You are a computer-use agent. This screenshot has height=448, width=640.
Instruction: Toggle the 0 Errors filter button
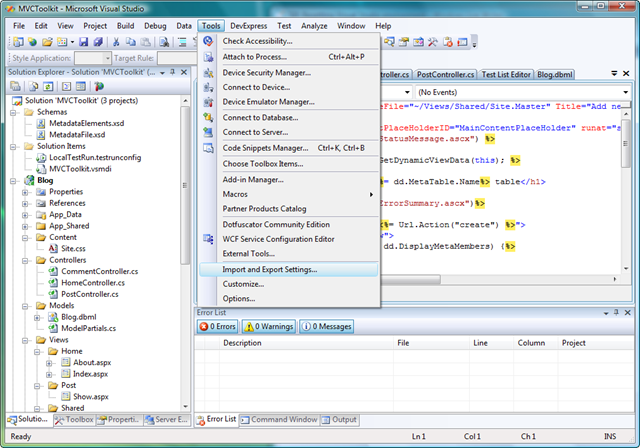coord(217,326)
